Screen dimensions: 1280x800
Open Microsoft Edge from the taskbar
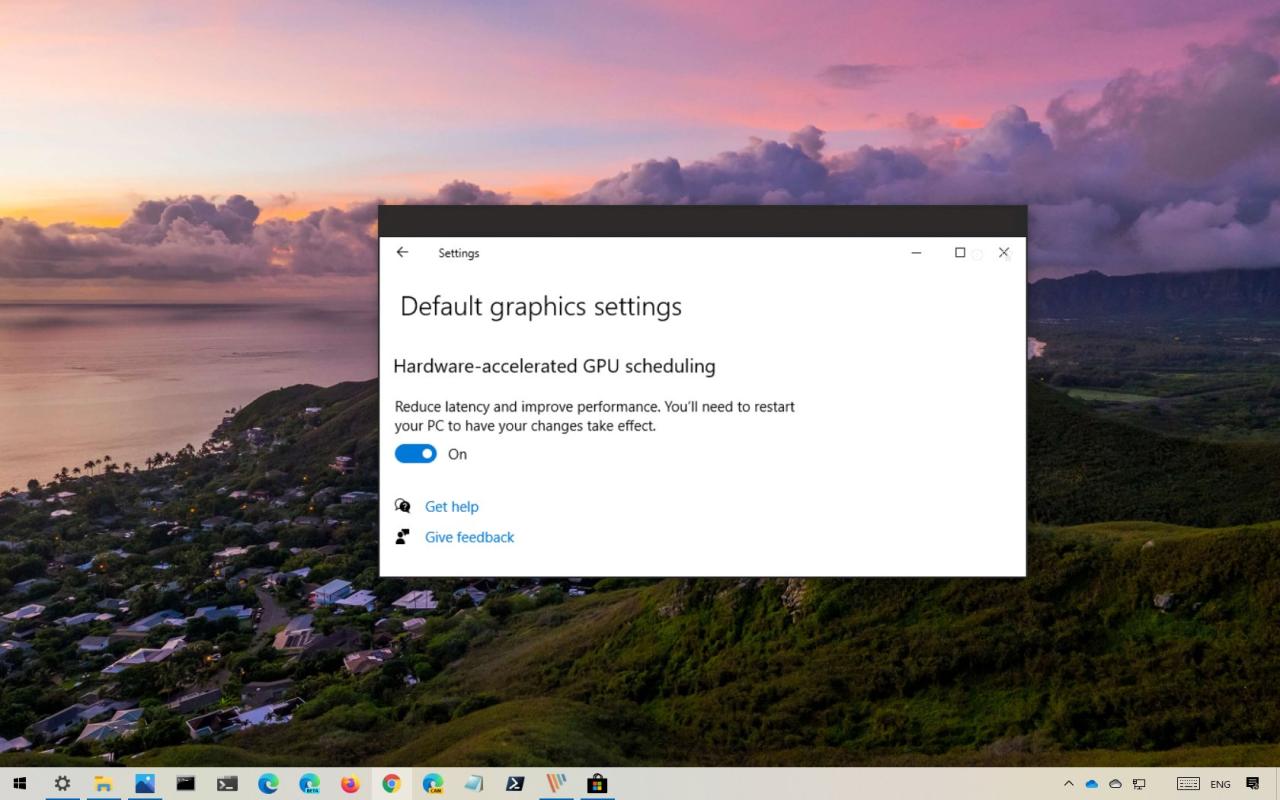[x=267, y=783]
